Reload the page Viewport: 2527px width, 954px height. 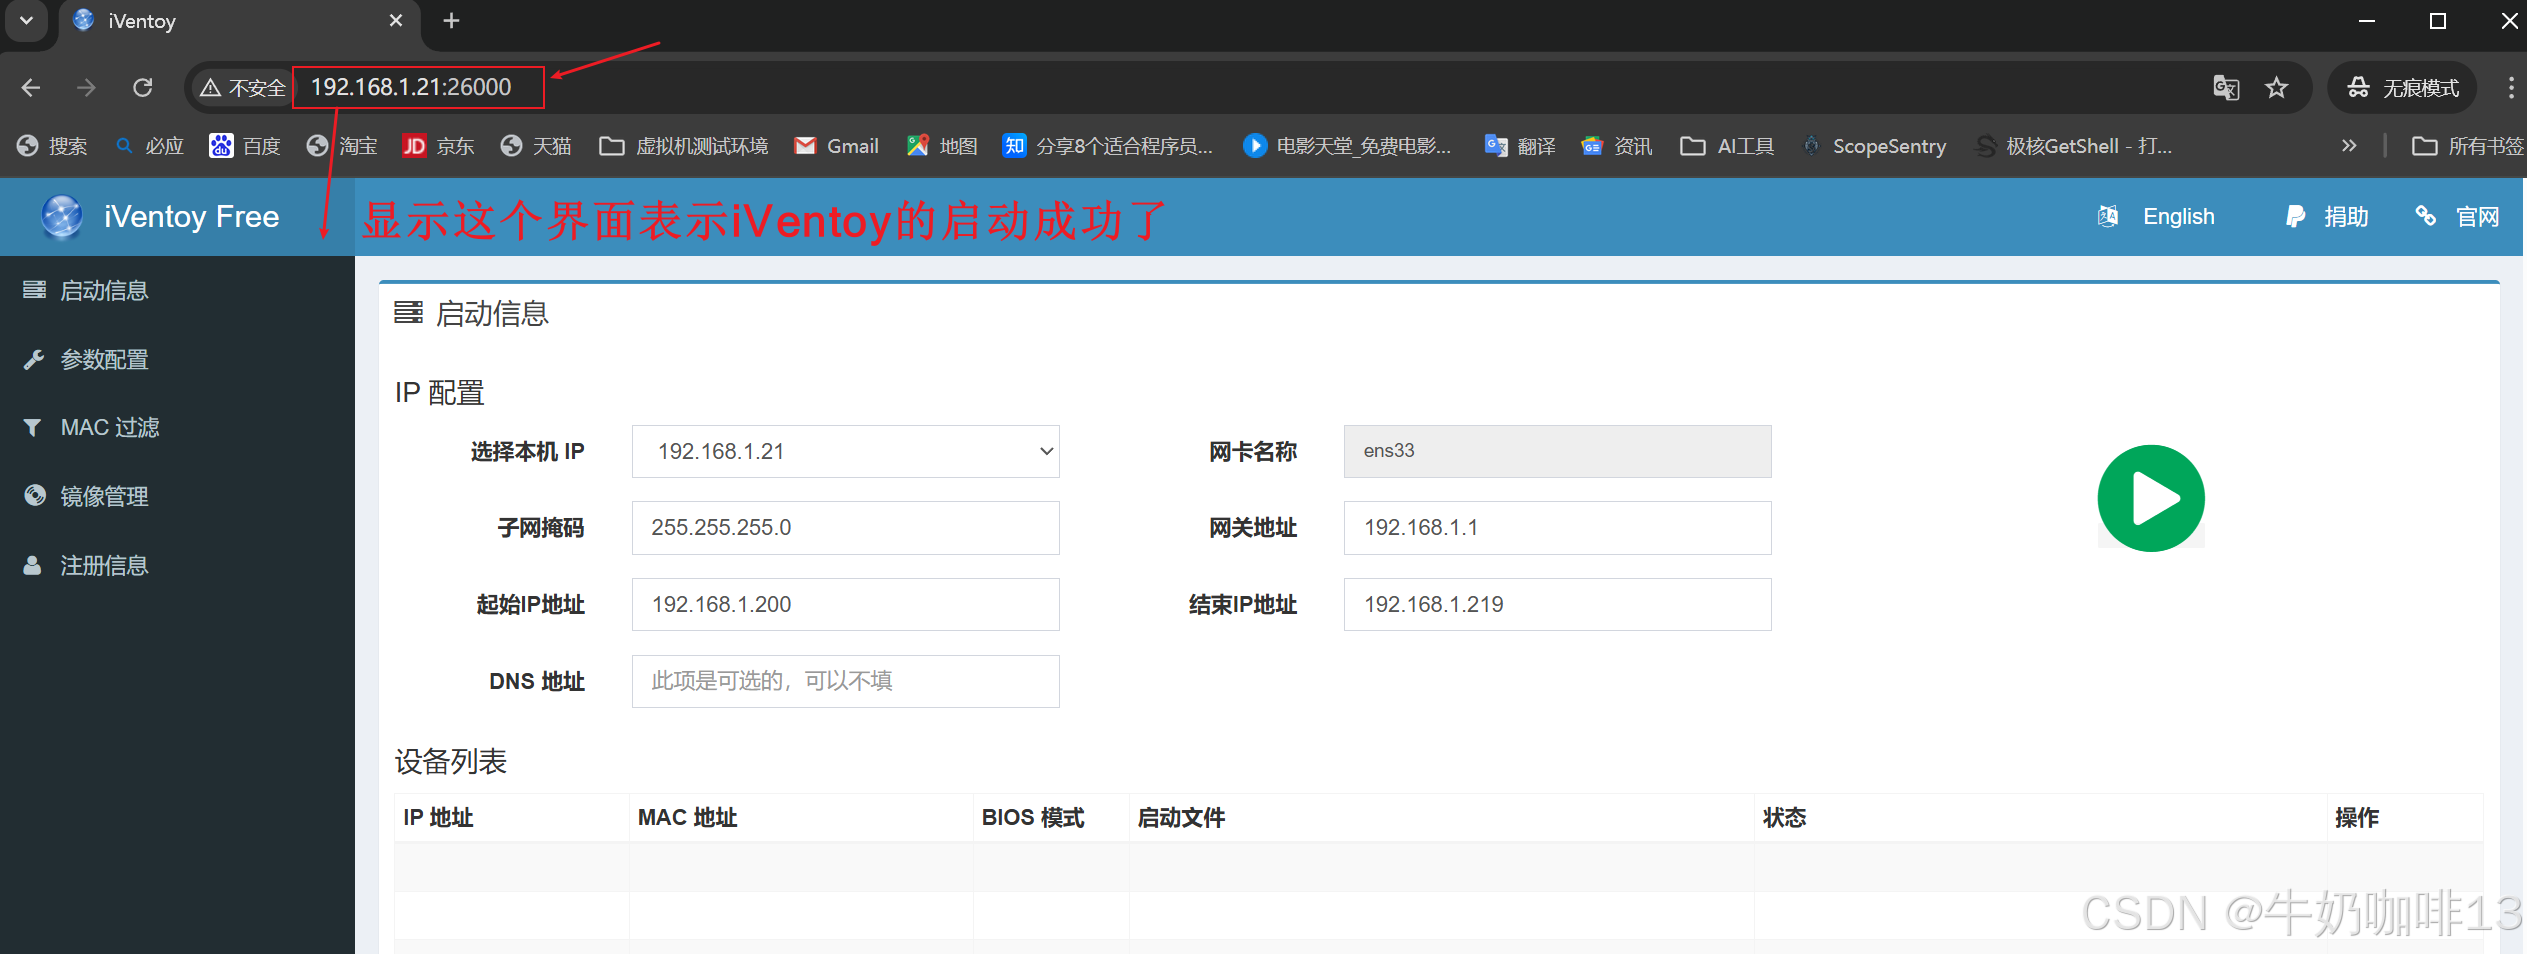coord(143,88)
